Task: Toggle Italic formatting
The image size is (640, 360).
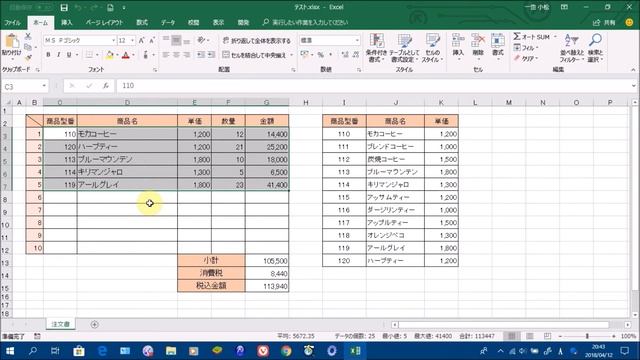Action: (58, 55)
